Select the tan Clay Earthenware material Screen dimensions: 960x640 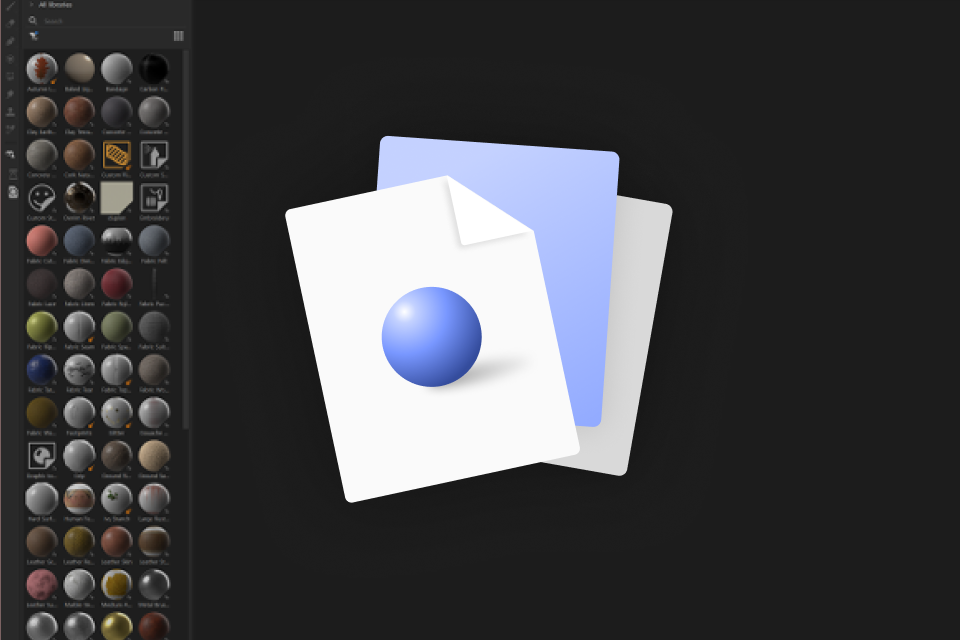coord(42,111)
